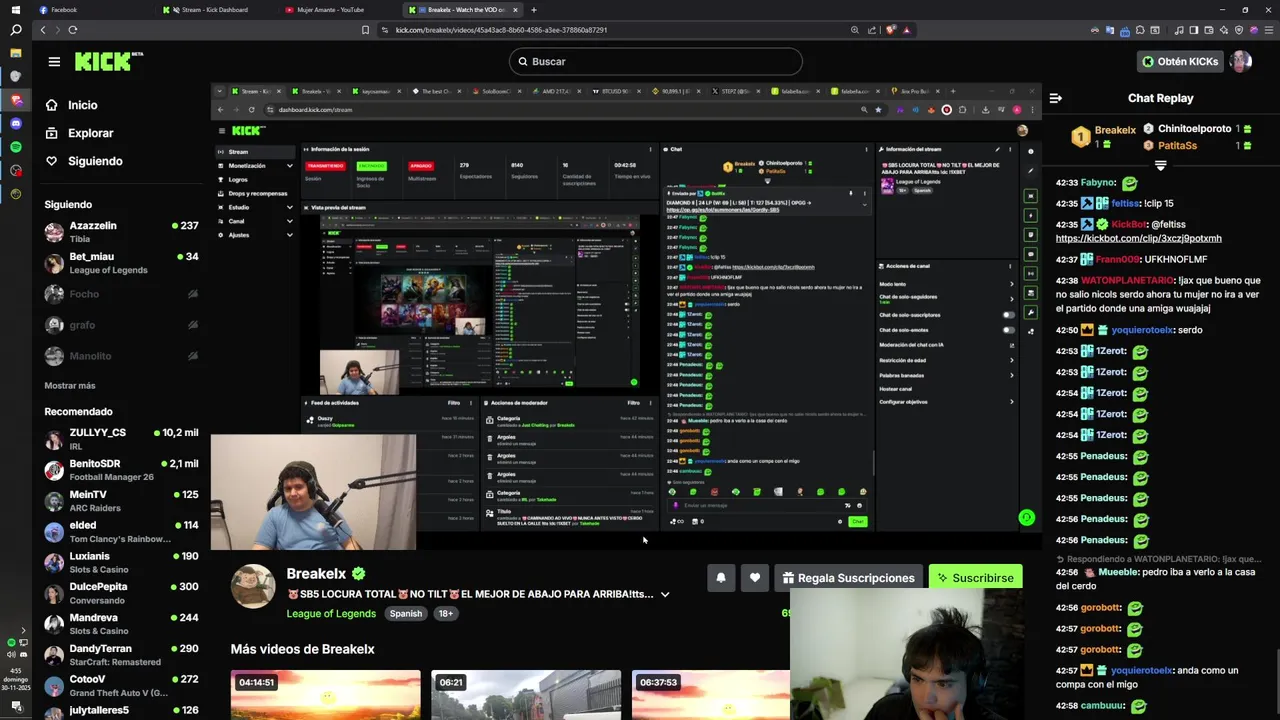This screenshot has width=1280, height=720.
Task: Open DulcePepita recommended channel
Action: [x=122, y=593]
